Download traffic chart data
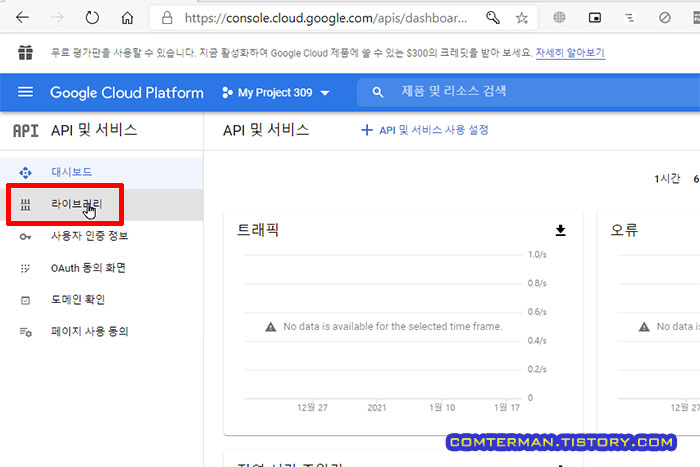The height and width of the screenshot is (467, 700). point(560,230)
